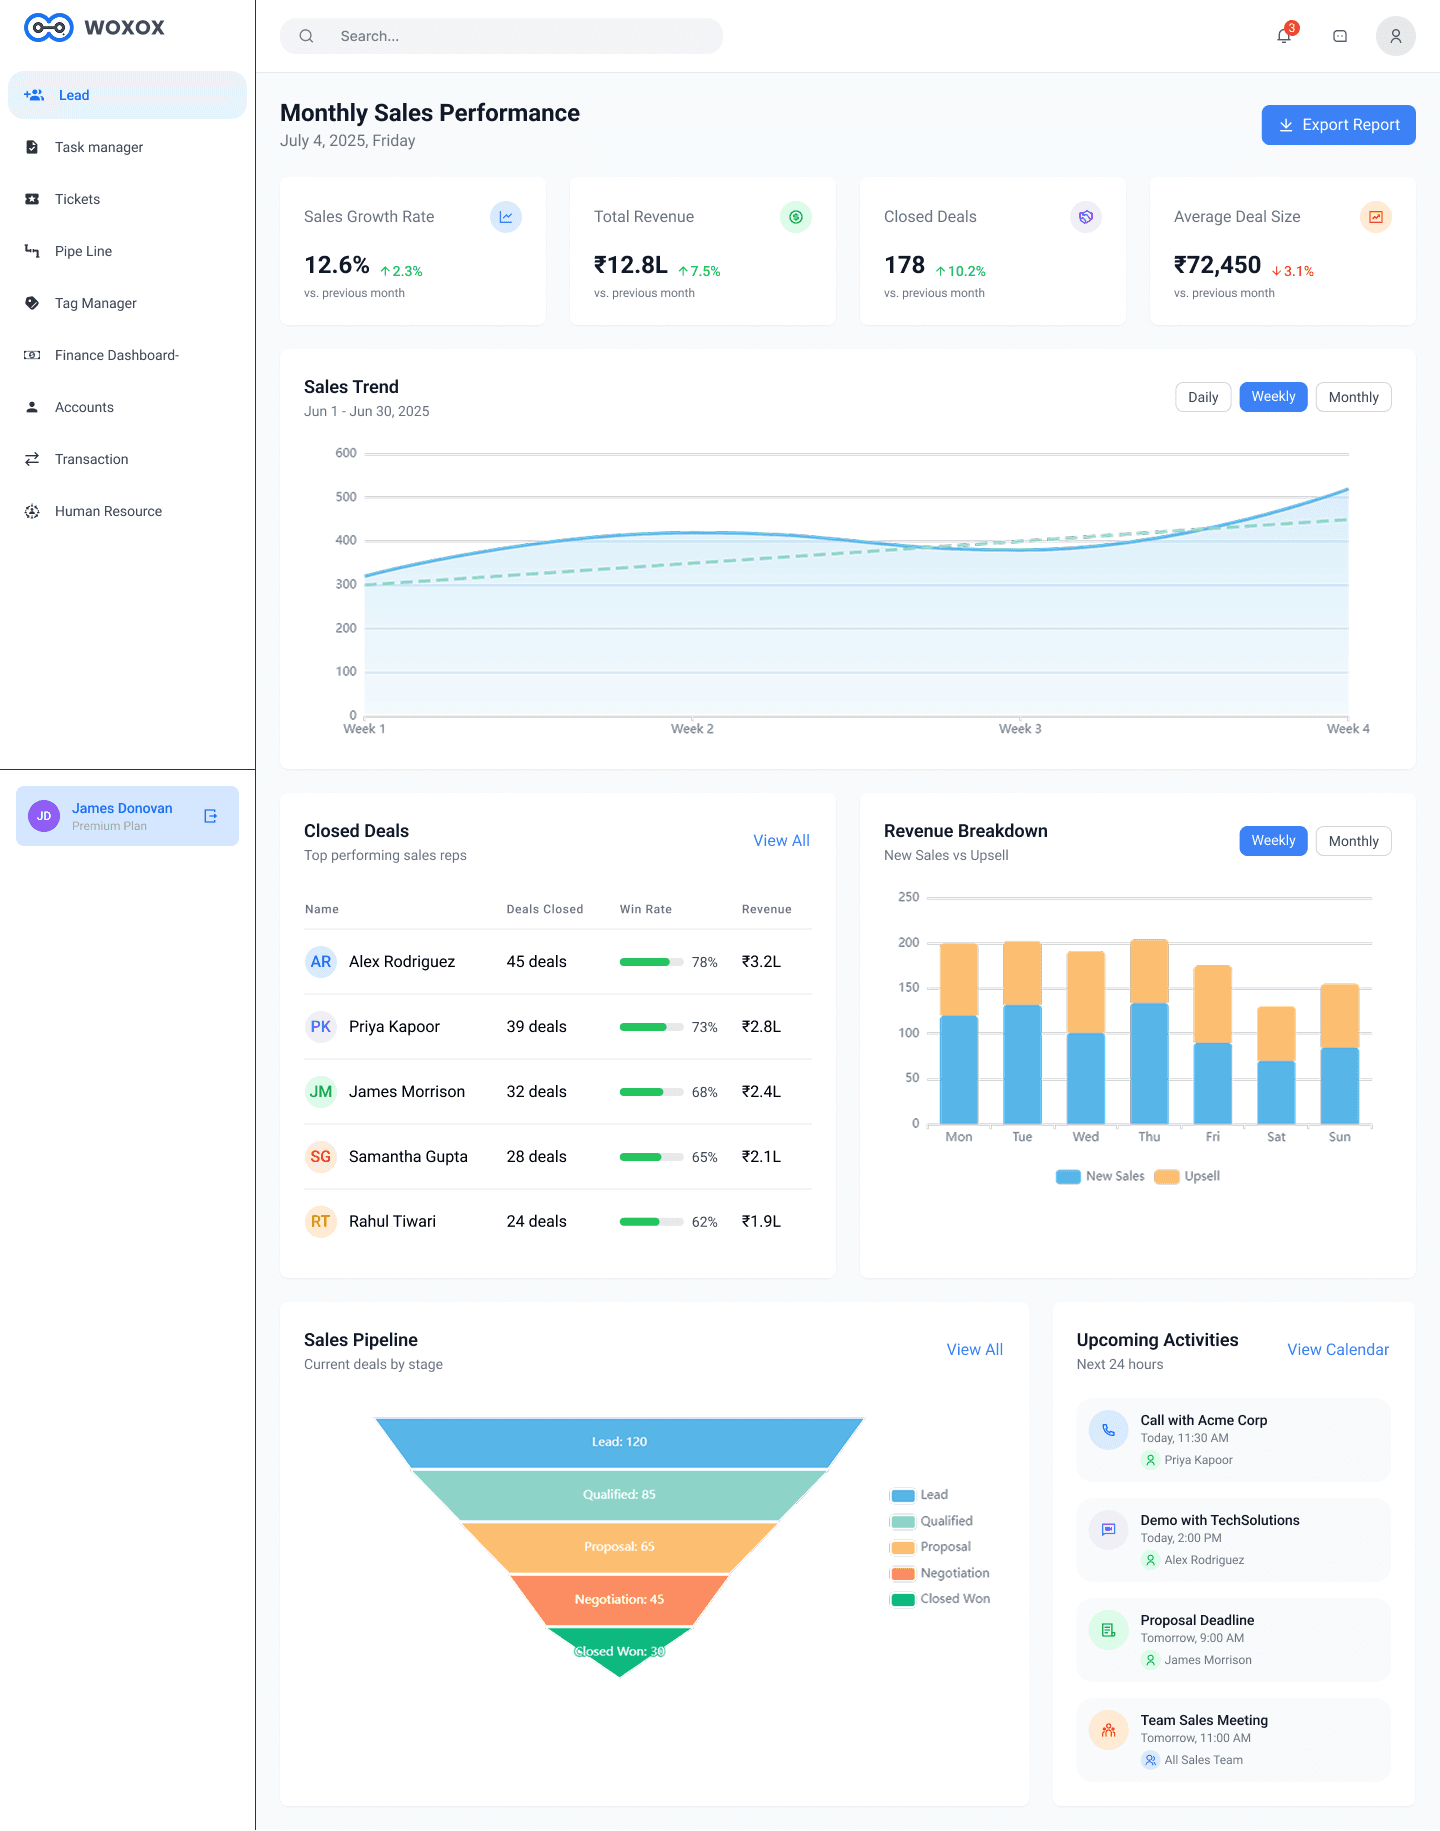Switch Sales Trend to Daily view
The height and width of the screenshot is (1831, 1440).
point(1203,397)
